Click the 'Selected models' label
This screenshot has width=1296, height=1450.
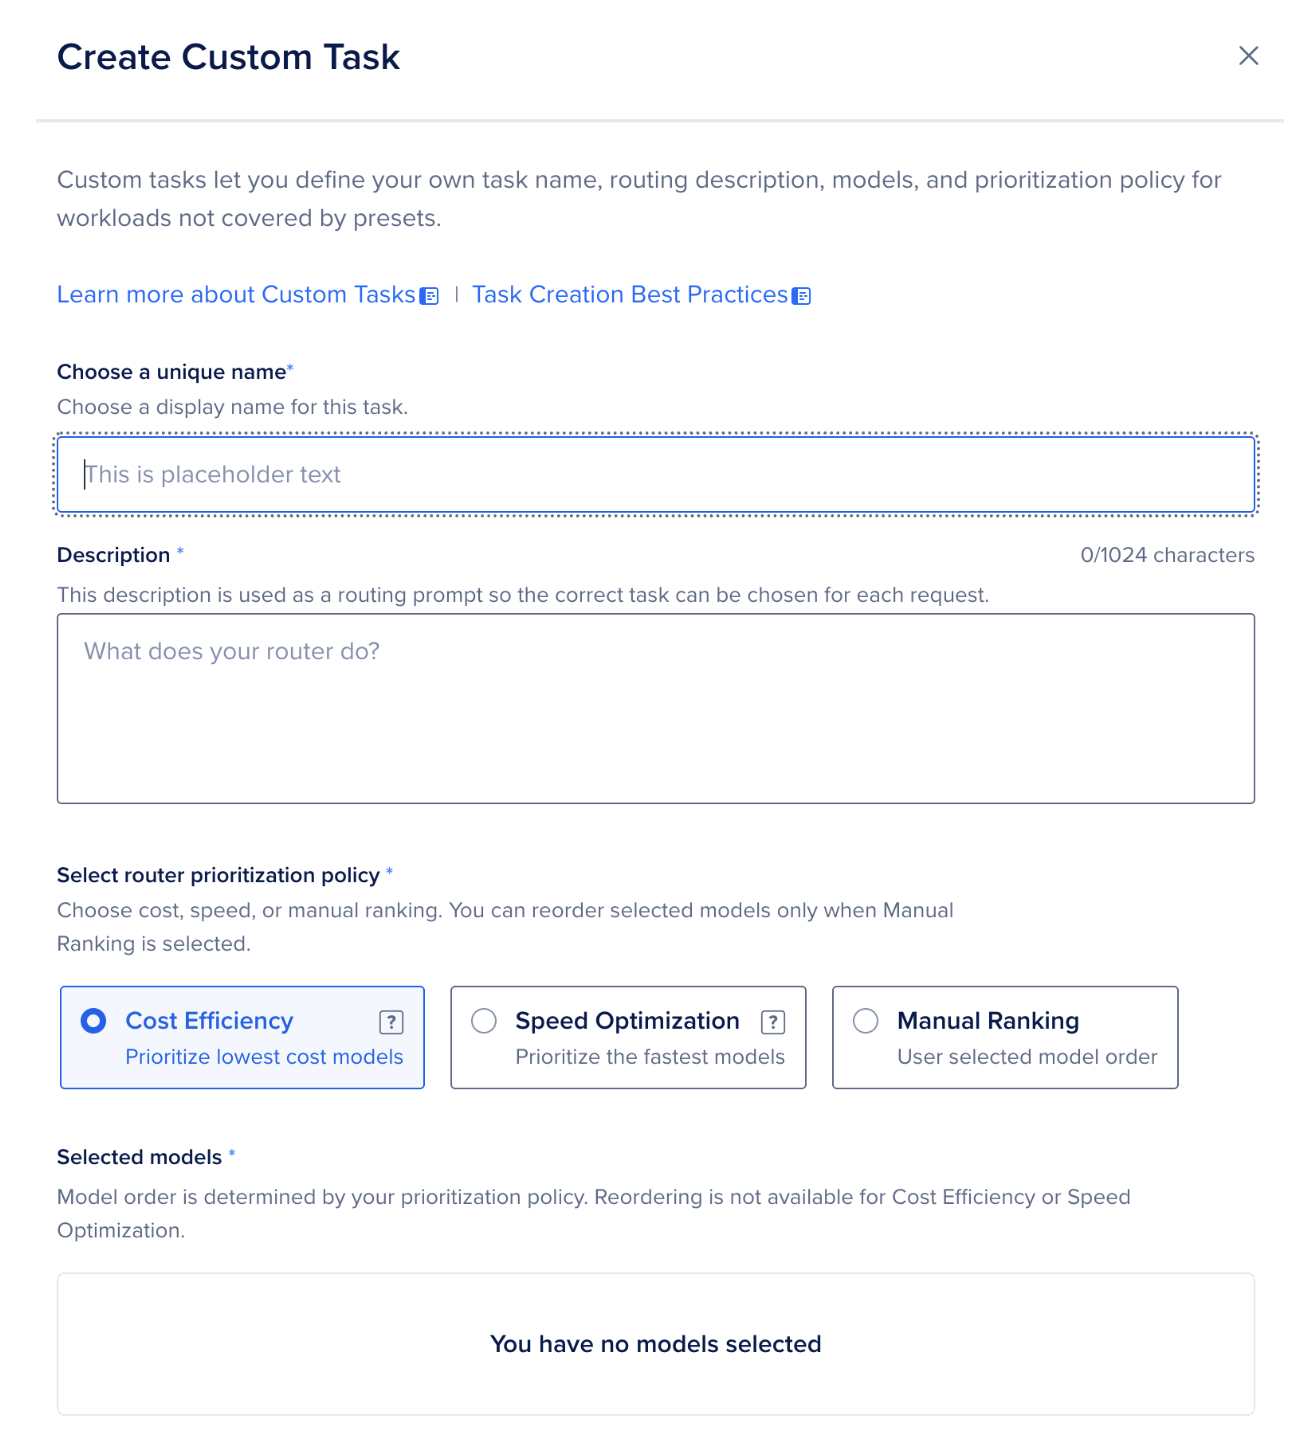tap(139, 1157)
